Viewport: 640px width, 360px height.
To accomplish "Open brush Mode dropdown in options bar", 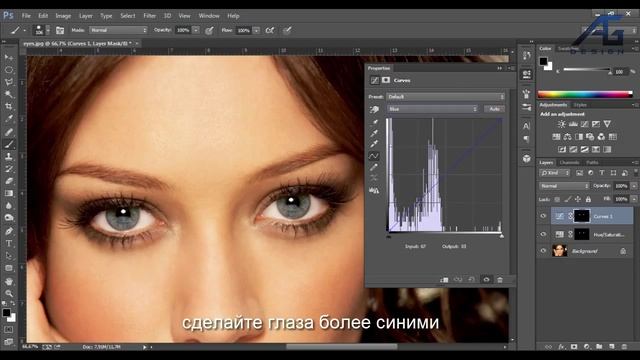I will point(118,30).
